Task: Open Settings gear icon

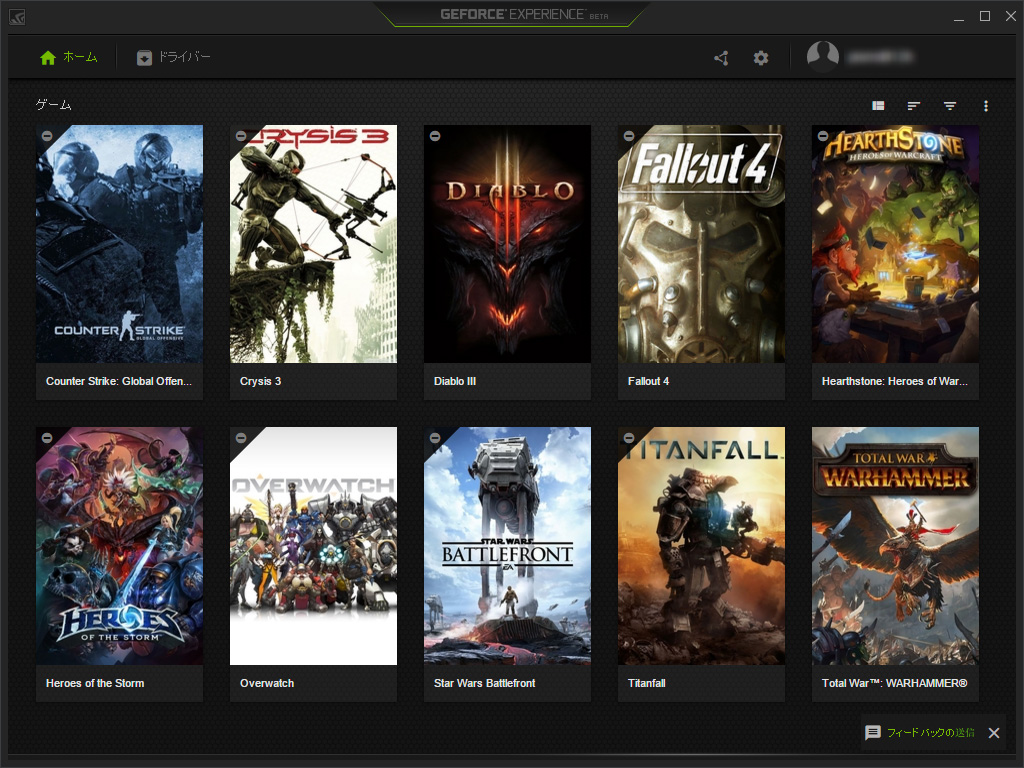Action: click(761, 58)
